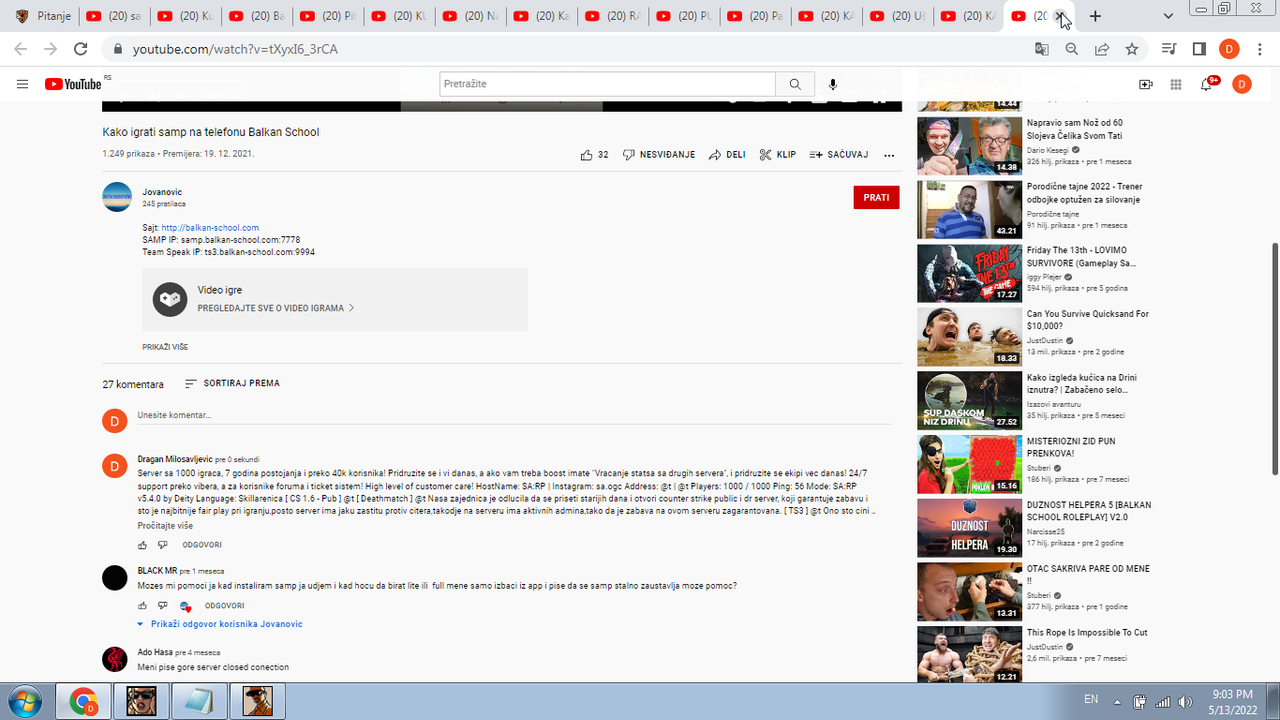Open system tray volume icon
Viewport: 1280px width, 720px height.
[x=1184, y=700]
